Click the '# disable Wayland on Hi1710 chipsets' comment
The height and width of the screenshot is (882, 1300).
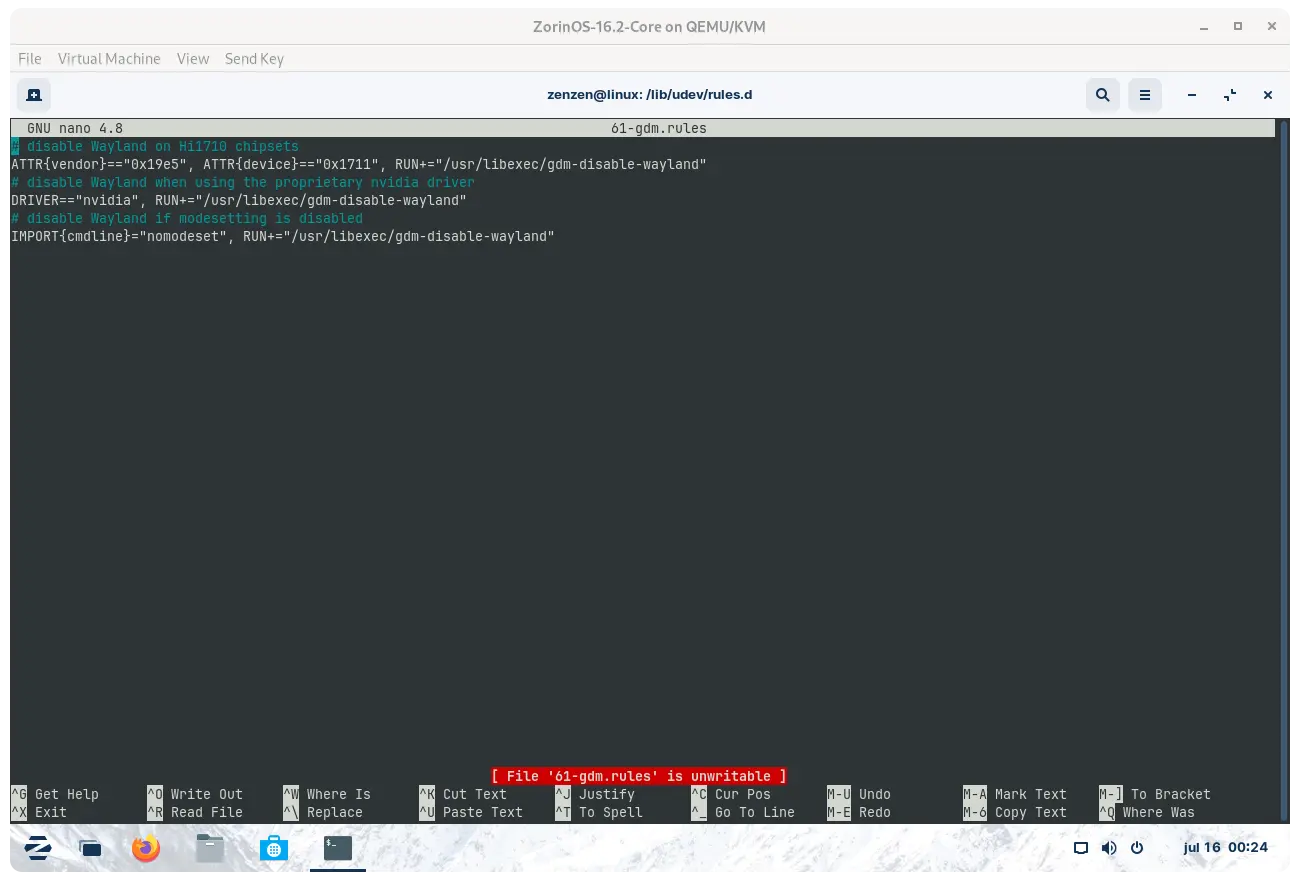pos(155,146)
